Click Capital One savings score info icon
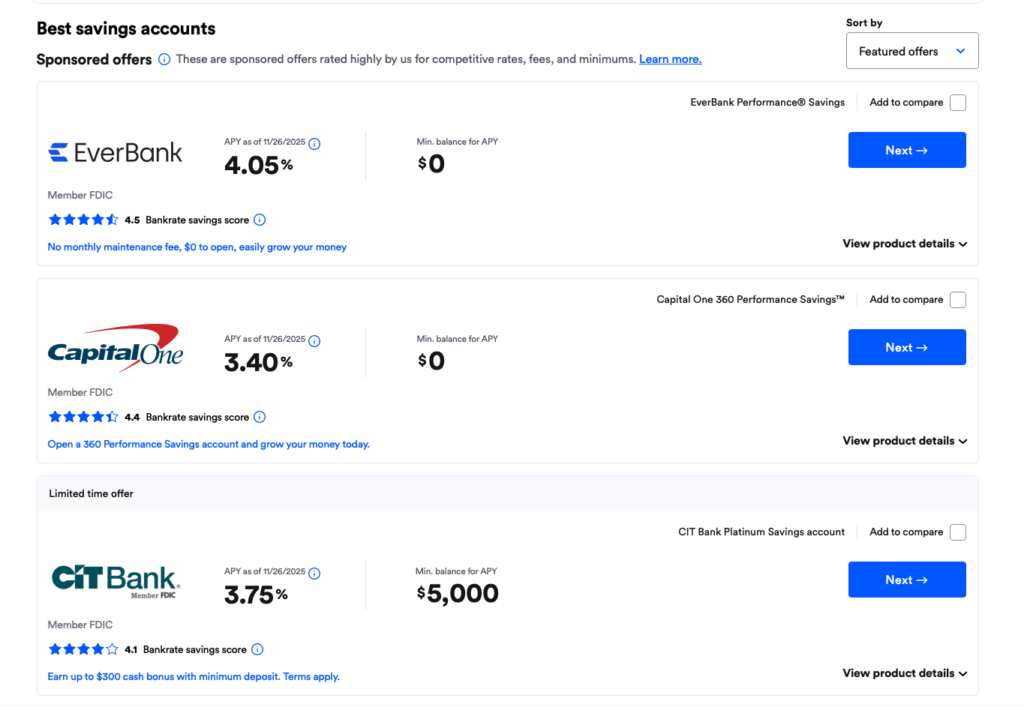 [x=260, y=417]
